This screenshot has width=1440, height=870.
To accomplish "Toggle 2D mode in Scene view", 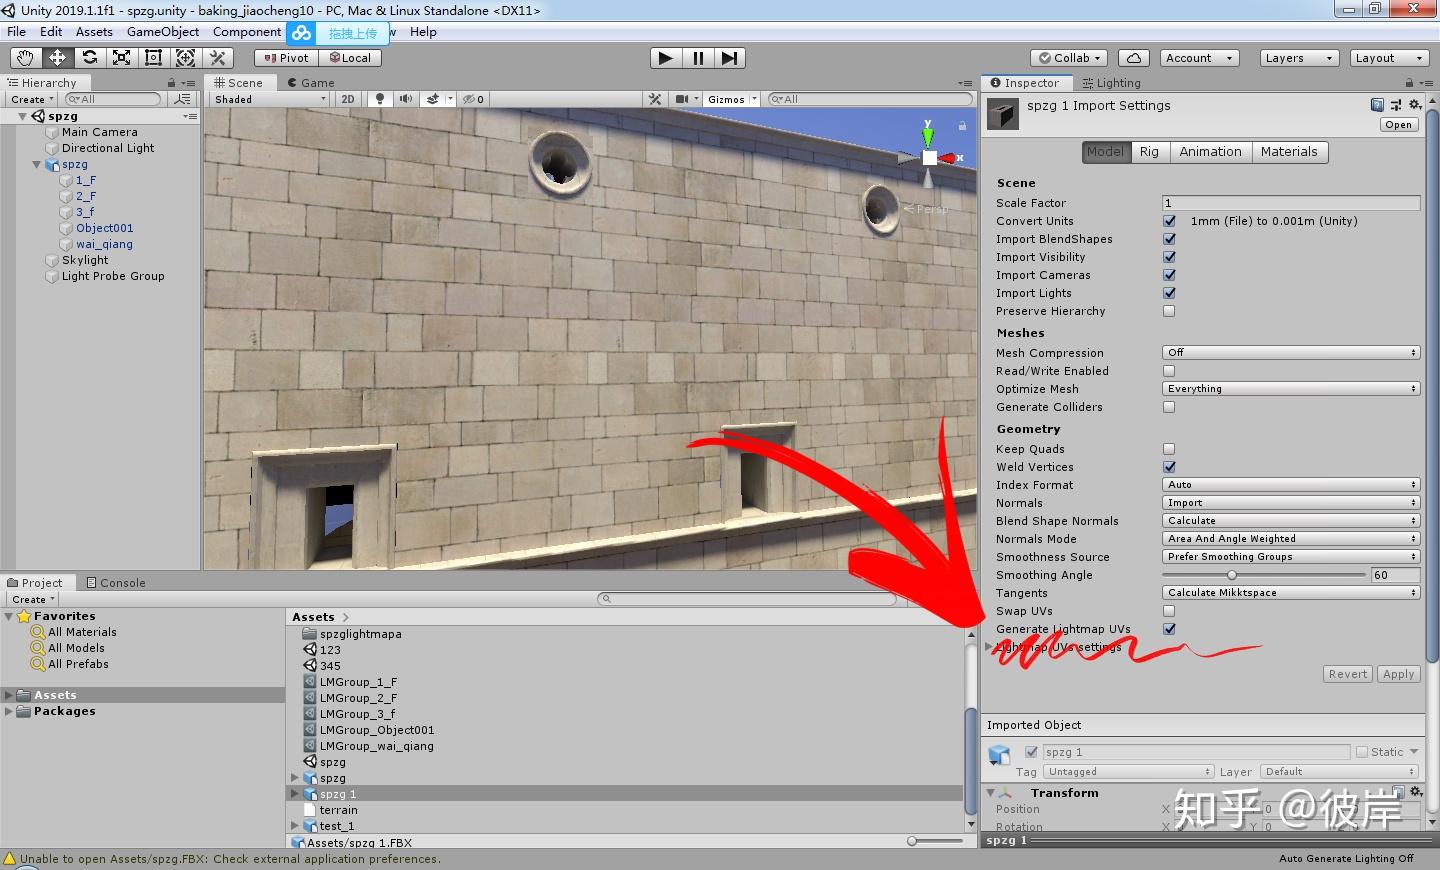I will click(x=348, y=99).
